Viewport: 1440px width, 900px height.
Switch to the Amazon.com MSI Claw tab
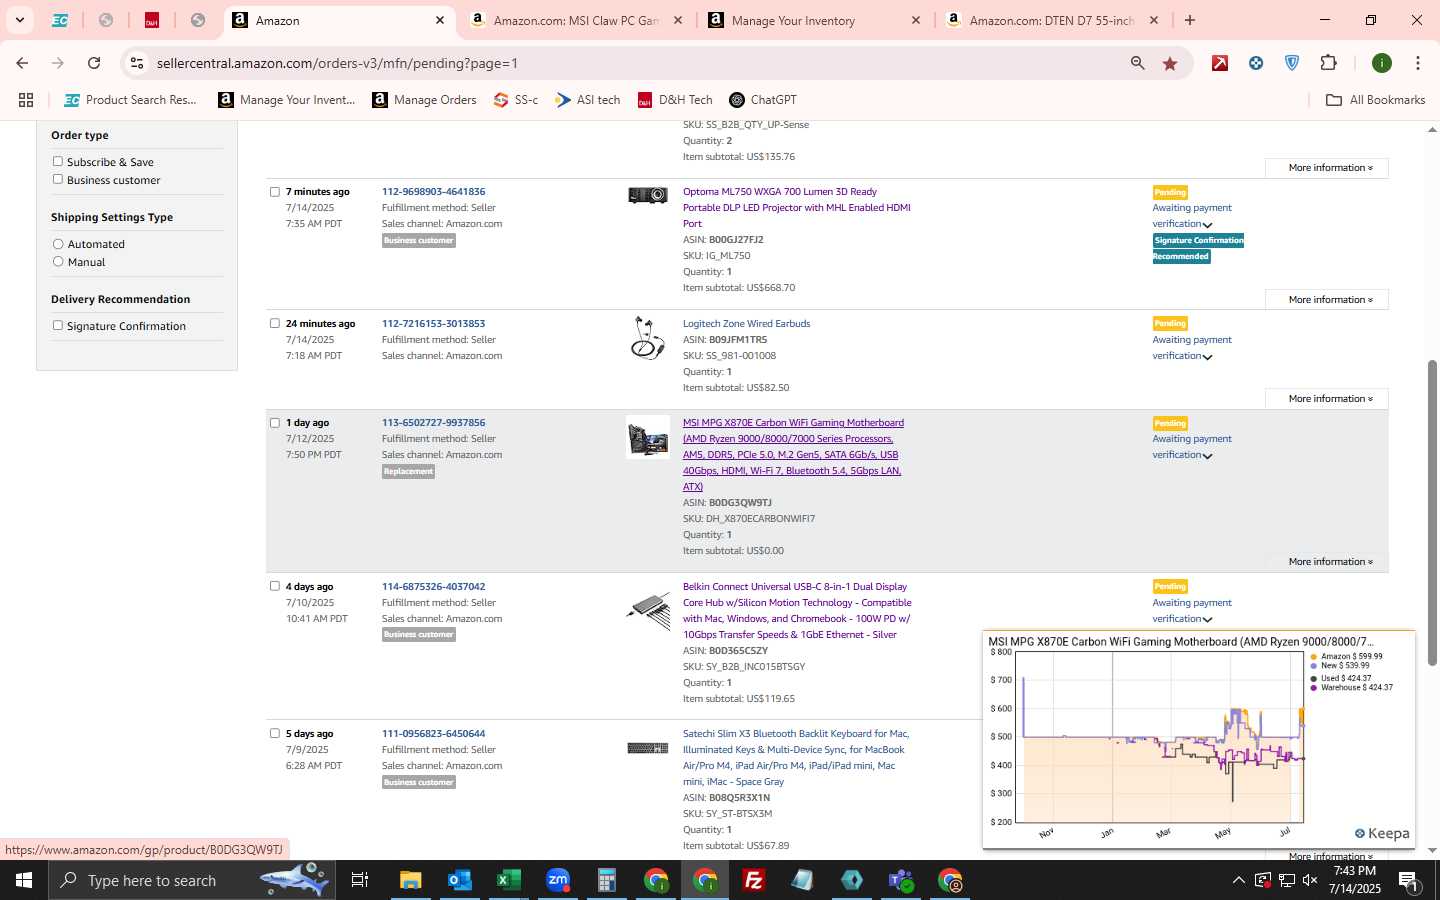[x=574, y=20]
